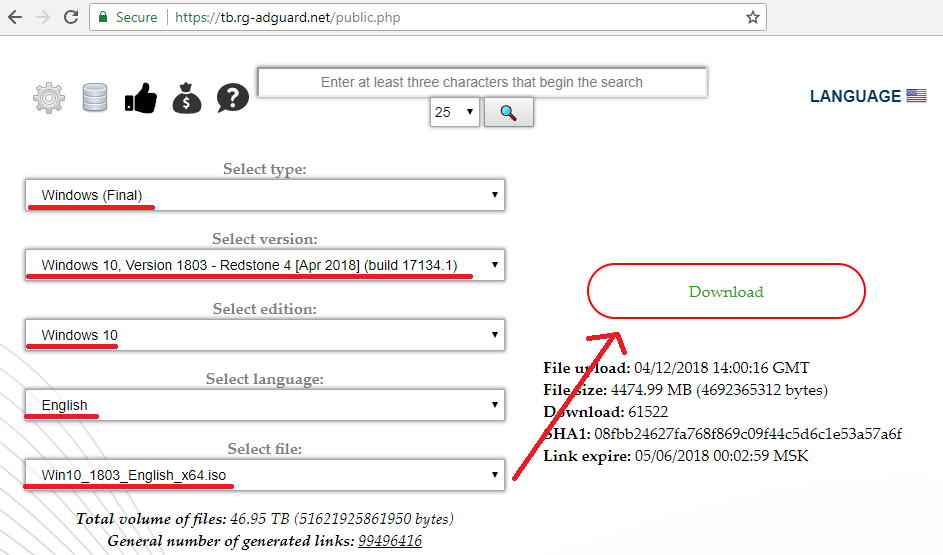Click the Link expire date text
Screen dimensions: 943x555
[x=721, y=456]
